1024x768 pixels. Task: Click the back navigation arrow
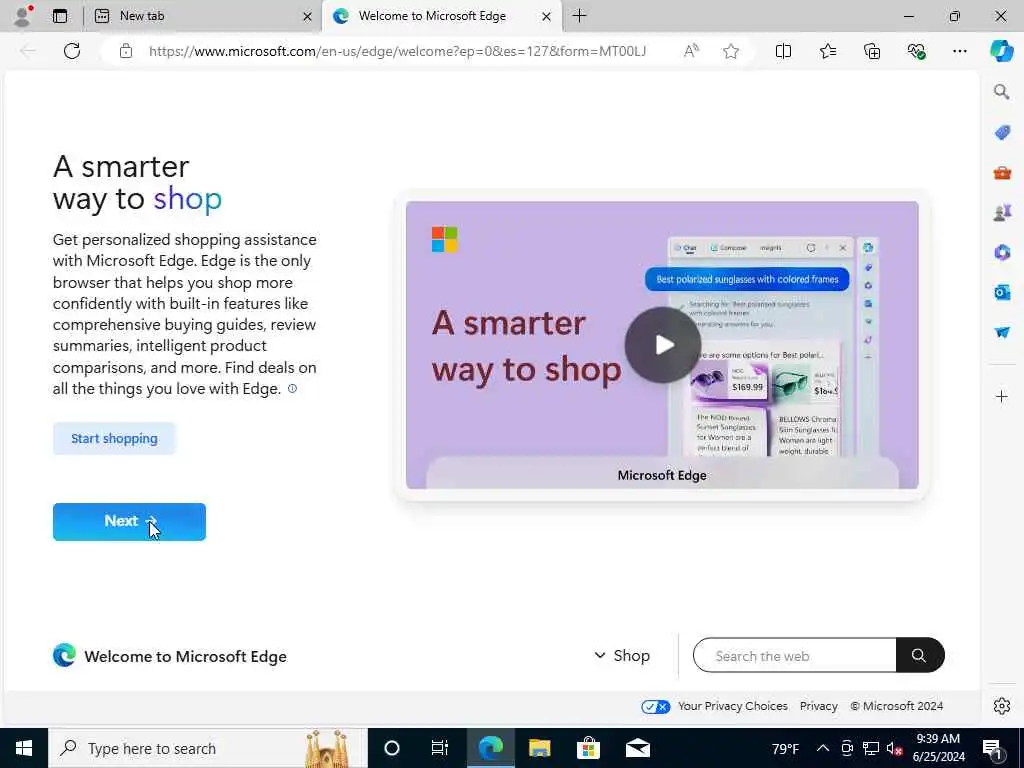(x=28, y=51)
